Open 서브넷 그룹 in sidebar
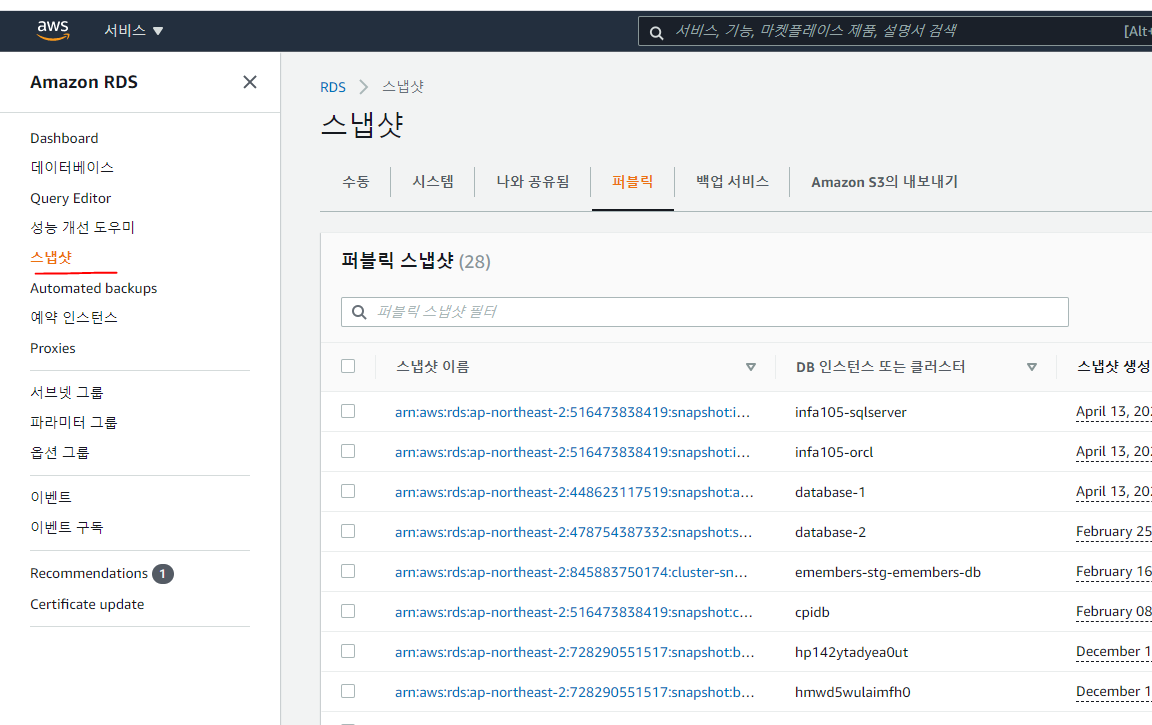The height and width of the screenshot is (725, 1152). click(x=67, y=392)
